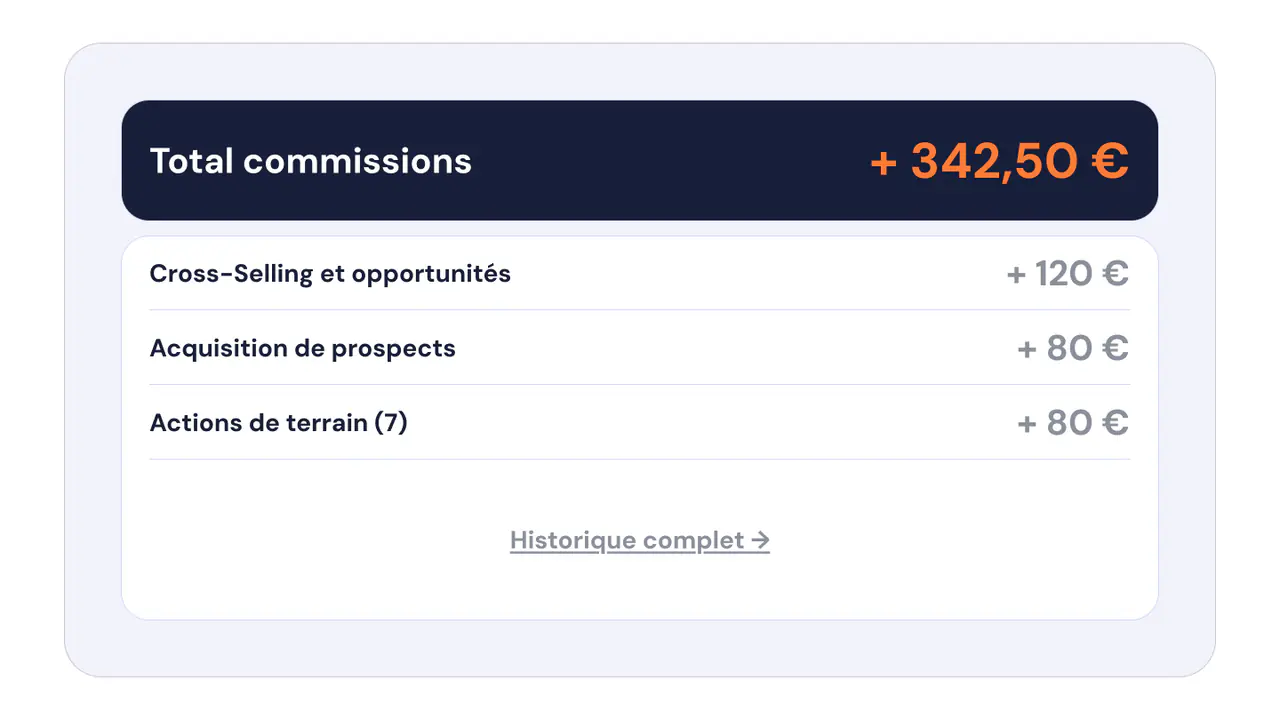Image resolution: width=1280 pixels, height=720 pixels.
Task: Click the + 342,50 € total amount
Action: pyautogui.click(x=1000, y=161)
